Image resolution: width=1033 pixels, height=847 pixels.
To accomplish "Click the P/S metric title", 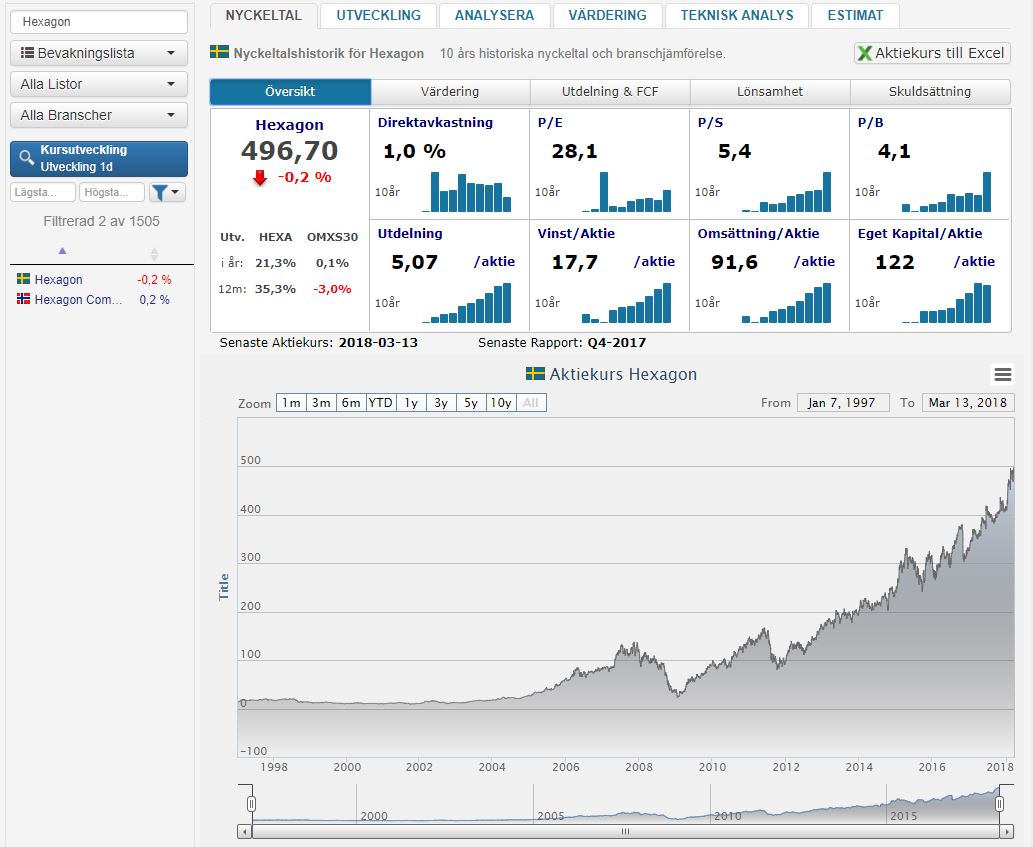I will pos(710,123).
